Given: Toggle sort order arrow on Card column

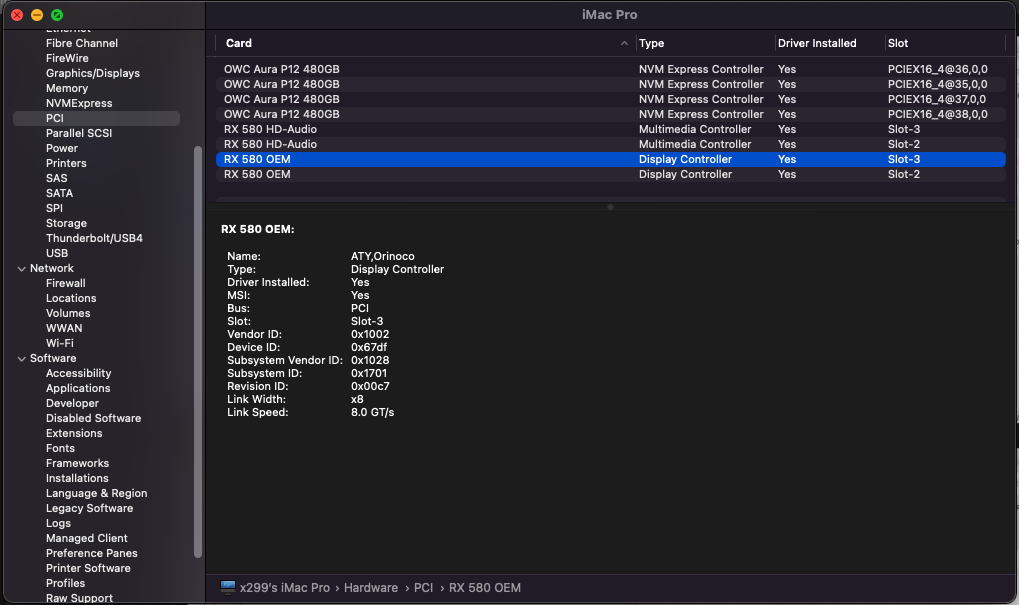Looking at the screenshot, I should click(x=624, y=44).
